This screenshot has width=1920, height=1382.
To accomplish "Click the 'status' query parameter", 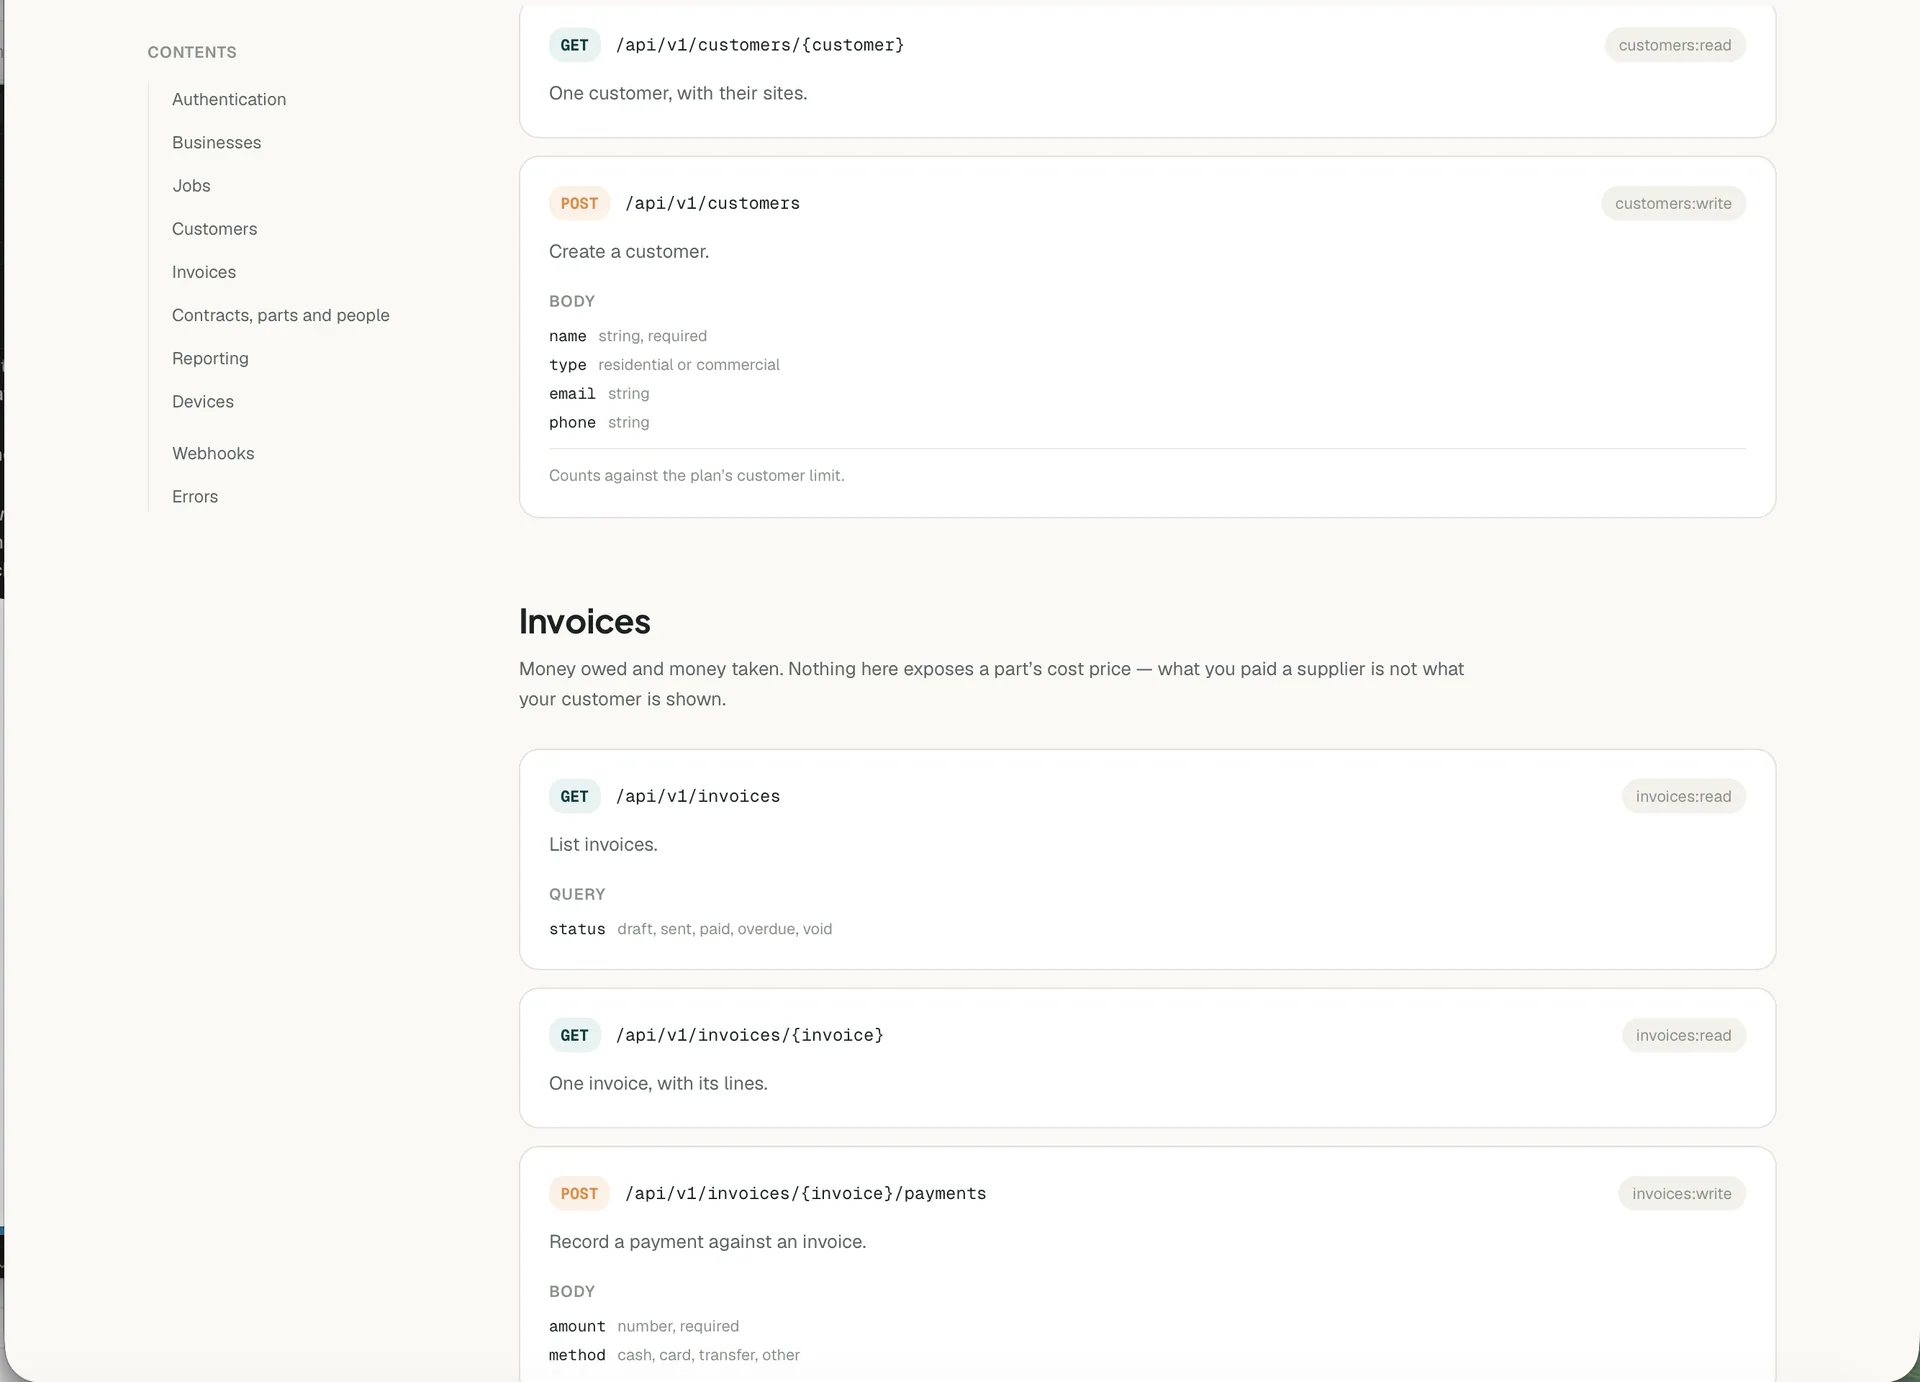I will pos(577,929).
